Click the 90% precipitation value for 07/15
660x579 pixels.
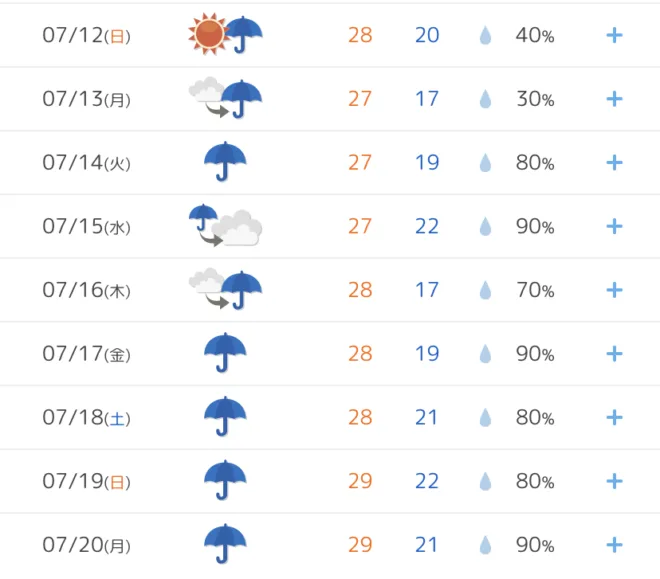tap(535, 226)
